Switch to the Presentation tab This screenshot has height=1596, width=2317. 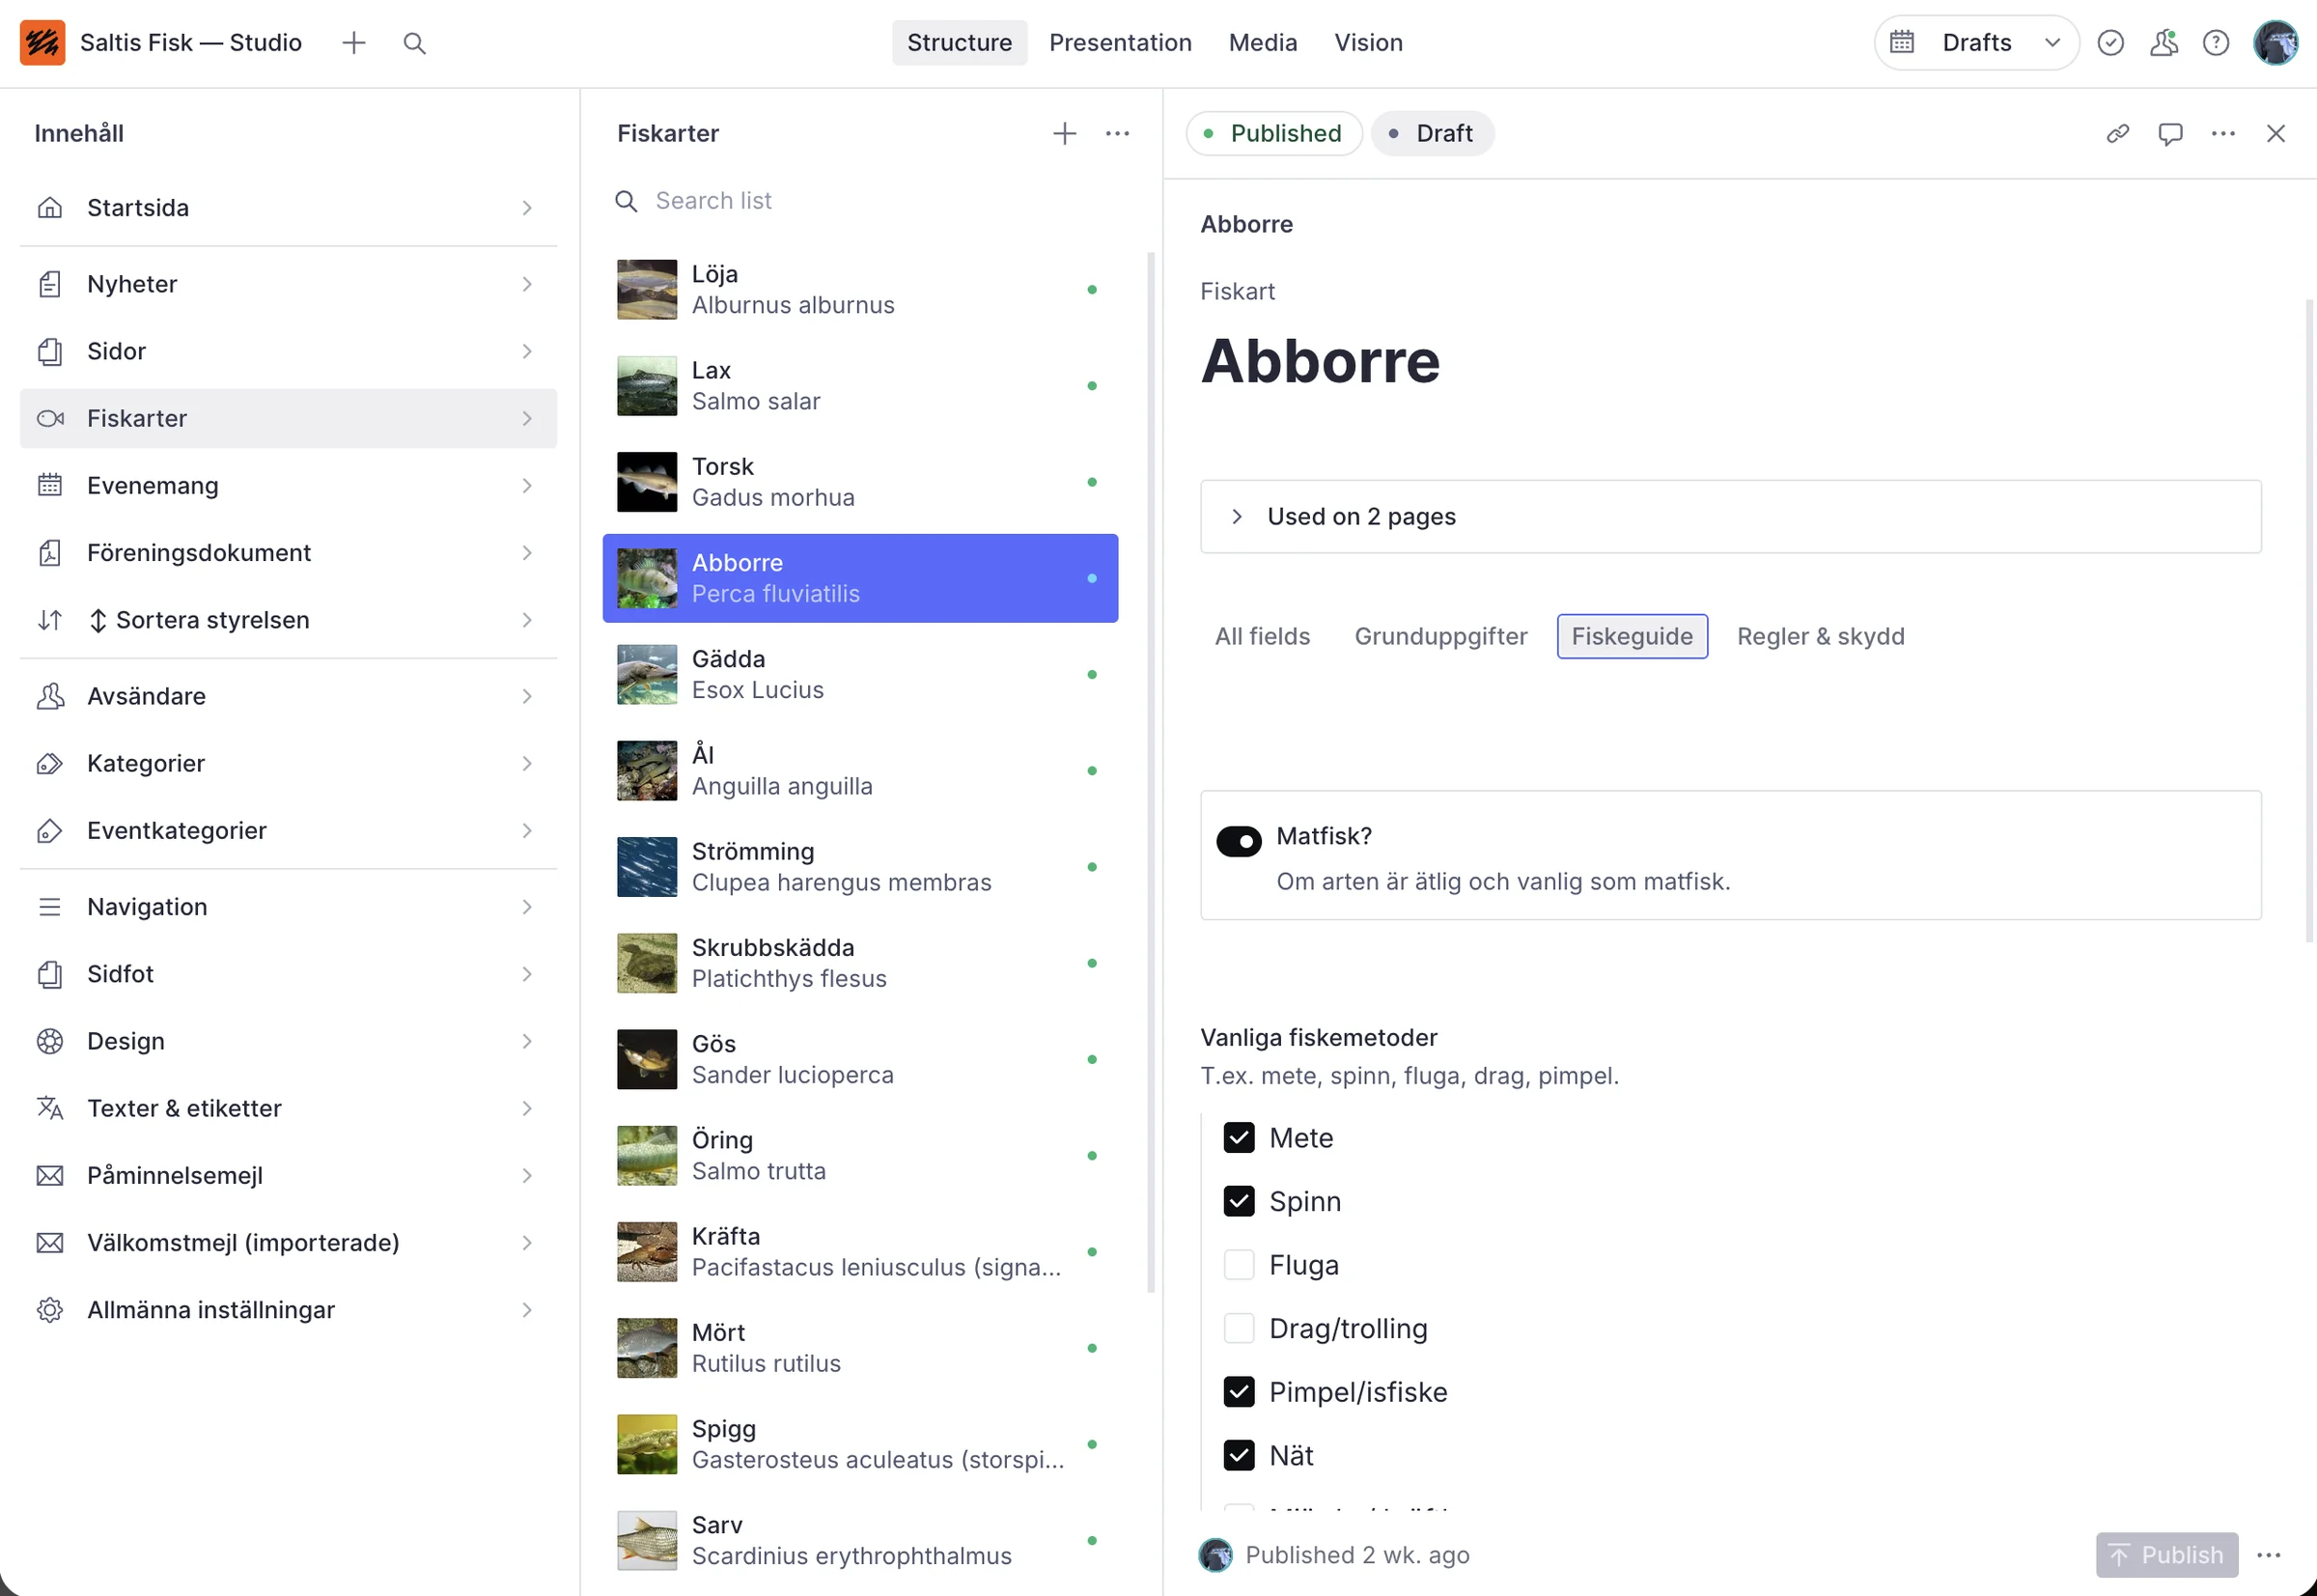1120,43
